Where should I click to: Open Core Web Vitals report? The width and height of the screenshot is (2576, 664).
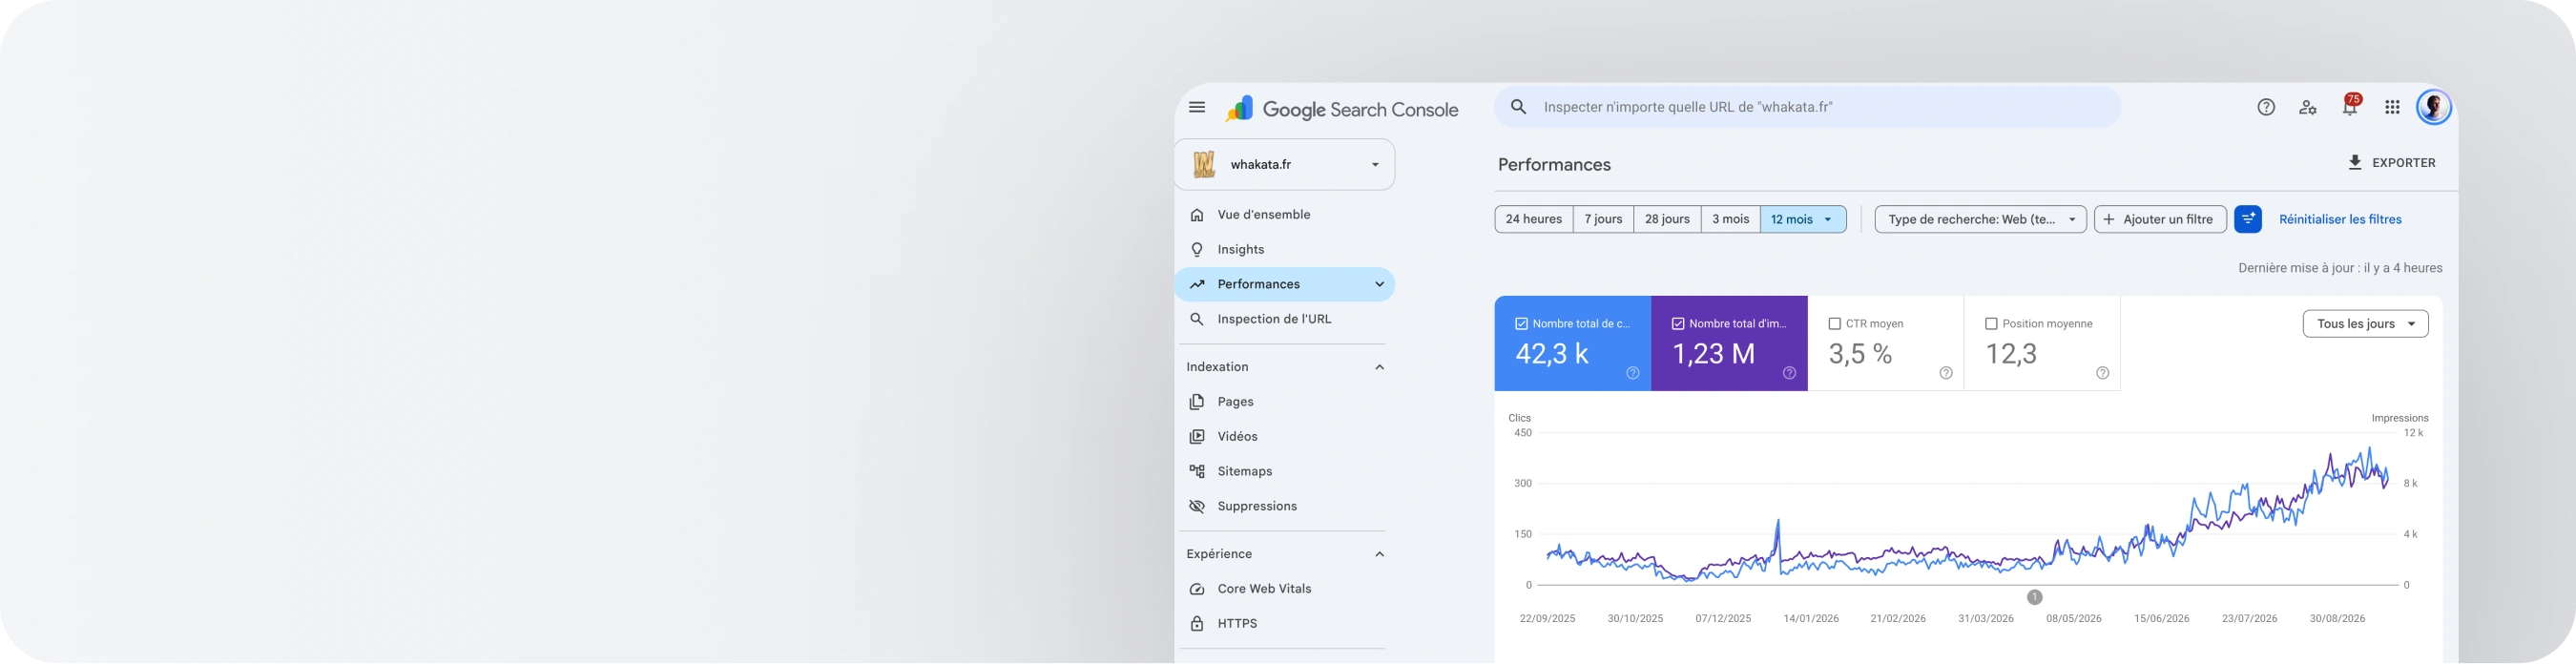pyautogui.click(x=1285, y=589)
